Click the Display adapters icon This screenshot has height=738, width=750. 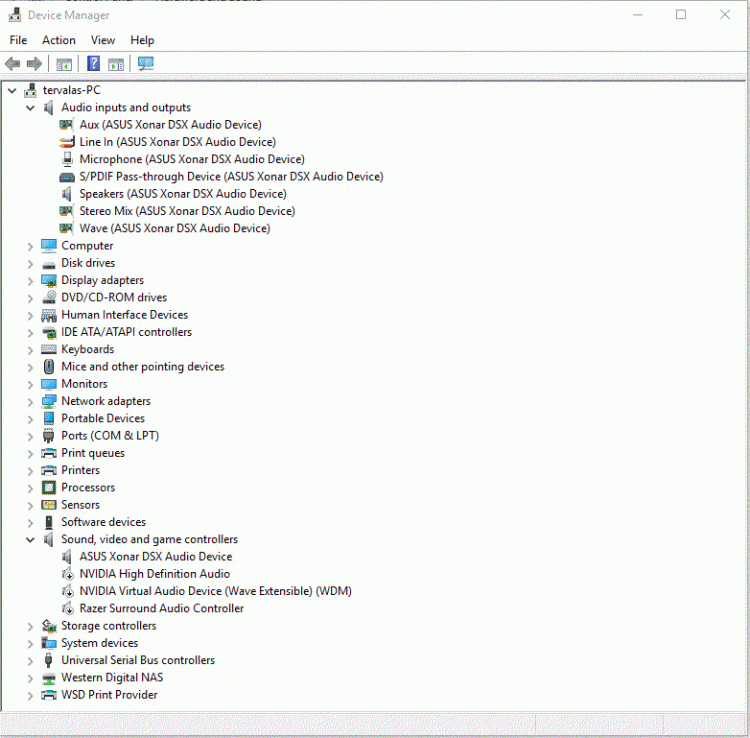pos(49,281)
